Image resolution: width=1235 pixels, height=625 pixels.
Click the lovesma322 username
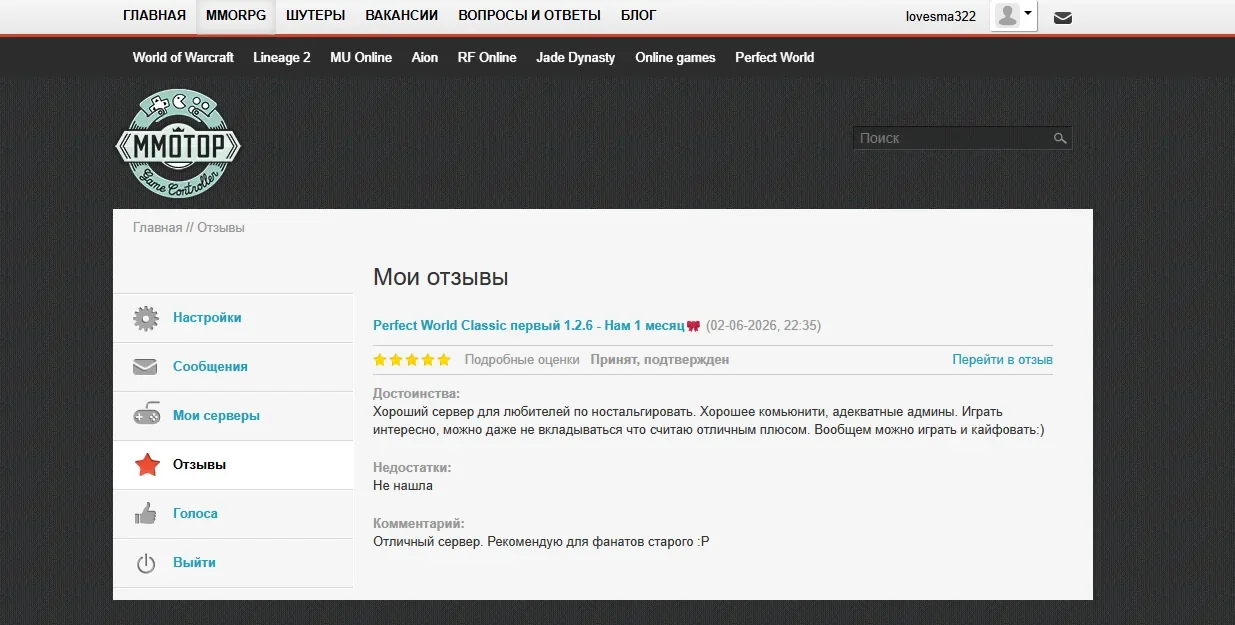941,16
